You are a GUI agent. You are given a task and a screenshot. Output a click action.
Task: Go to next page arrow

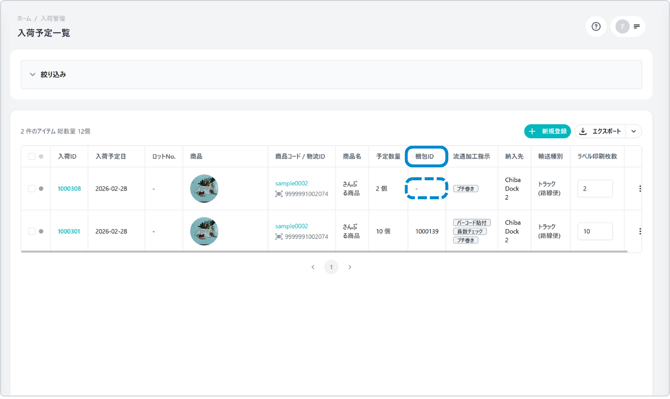click(350, 267)
